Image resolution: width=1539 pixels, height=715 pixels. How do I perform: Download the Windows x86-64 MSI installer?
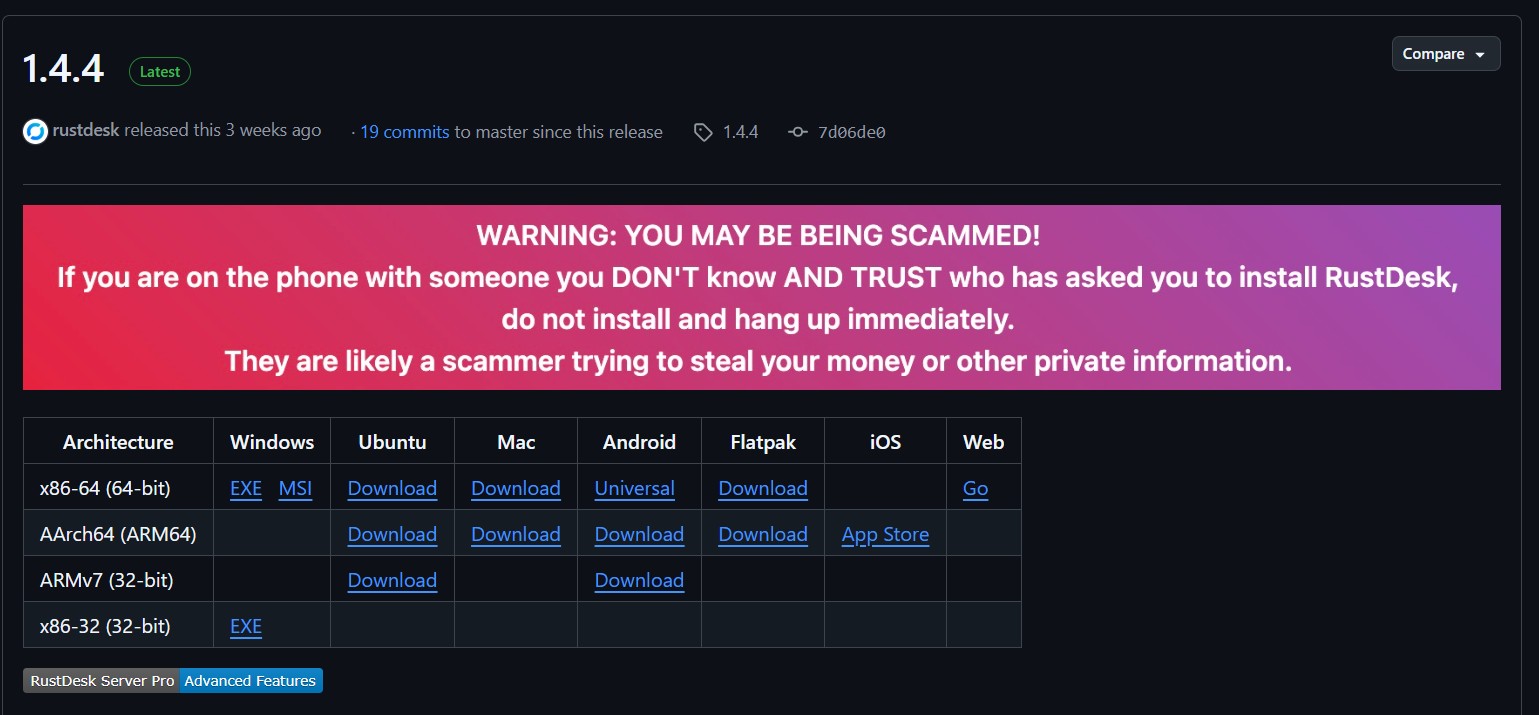coord(295,488)
